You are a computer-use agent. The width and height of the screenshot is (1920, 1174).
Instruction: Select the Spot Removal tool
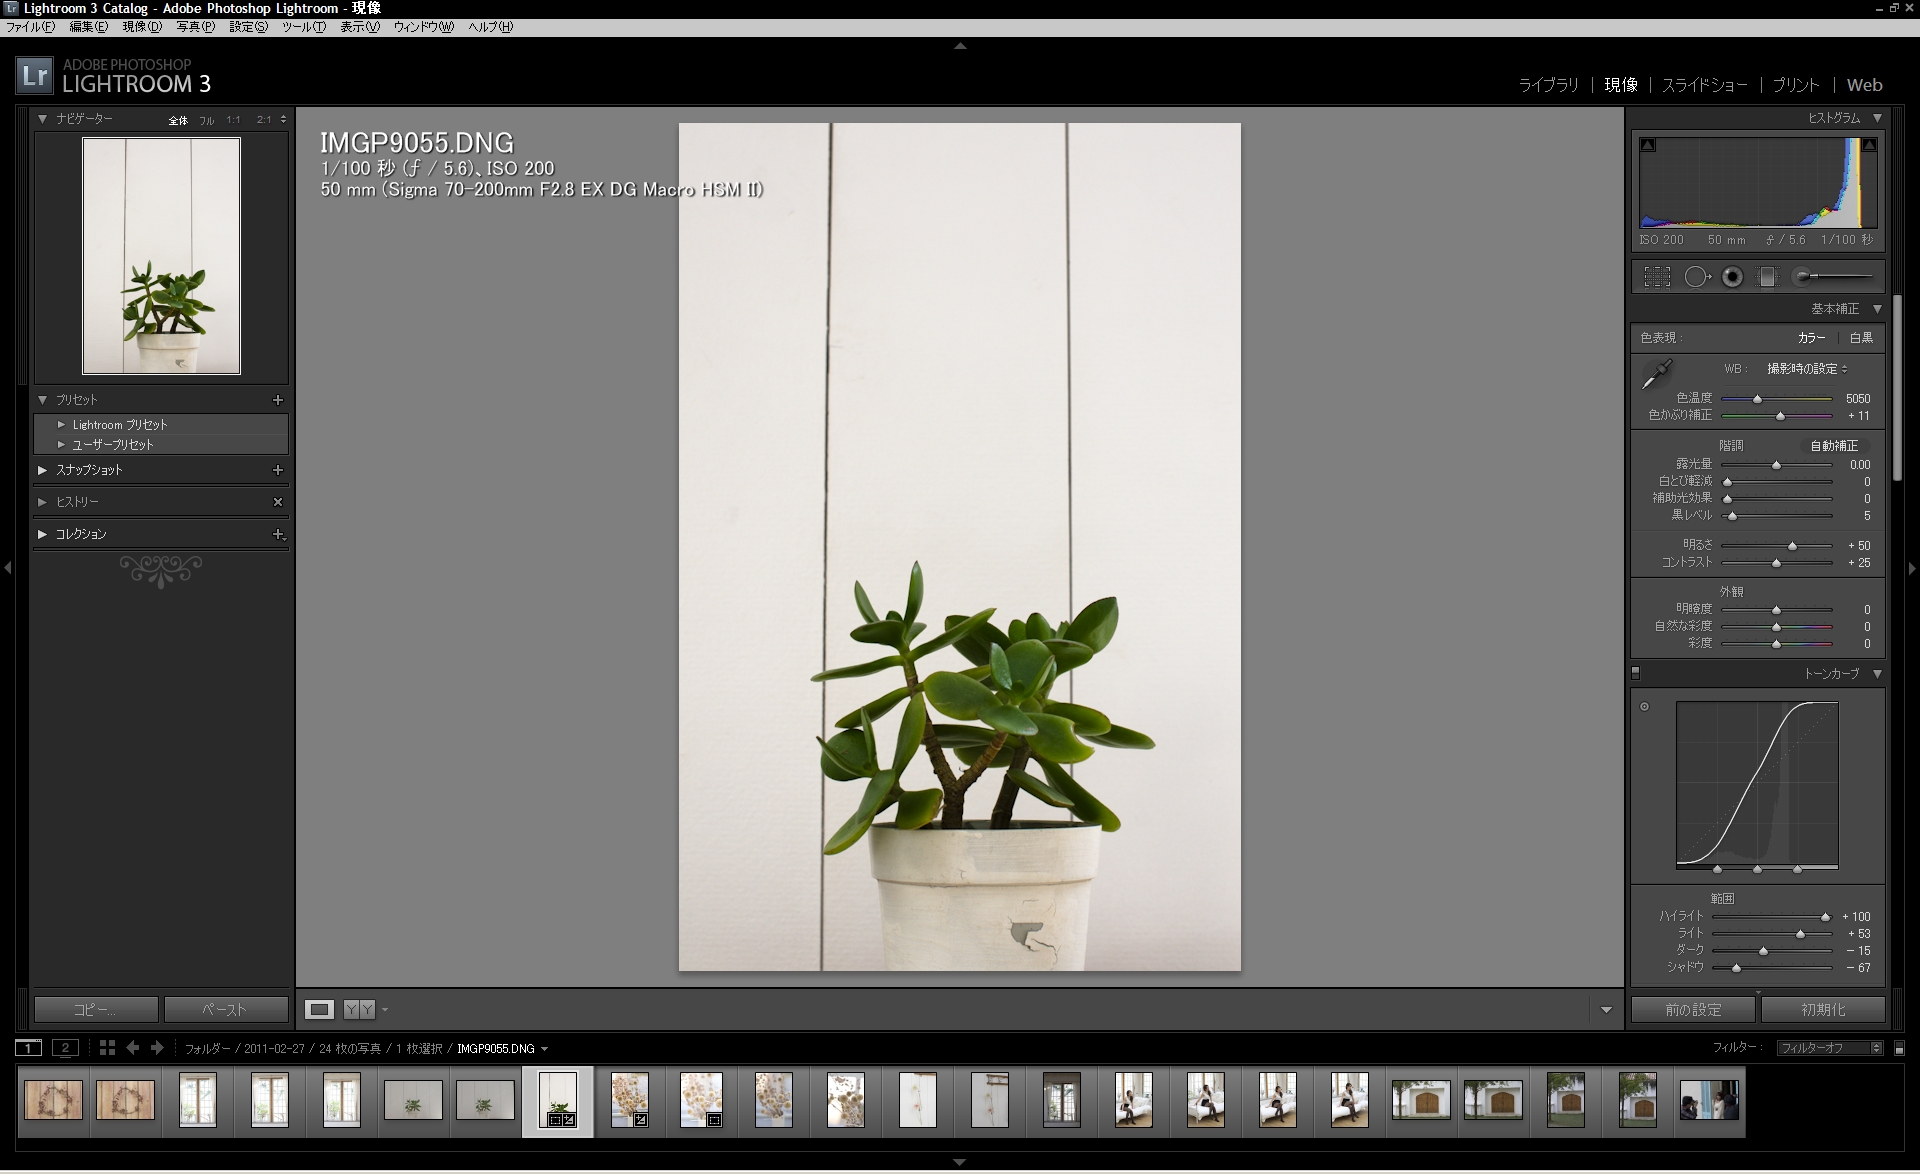click(1697, 276)
